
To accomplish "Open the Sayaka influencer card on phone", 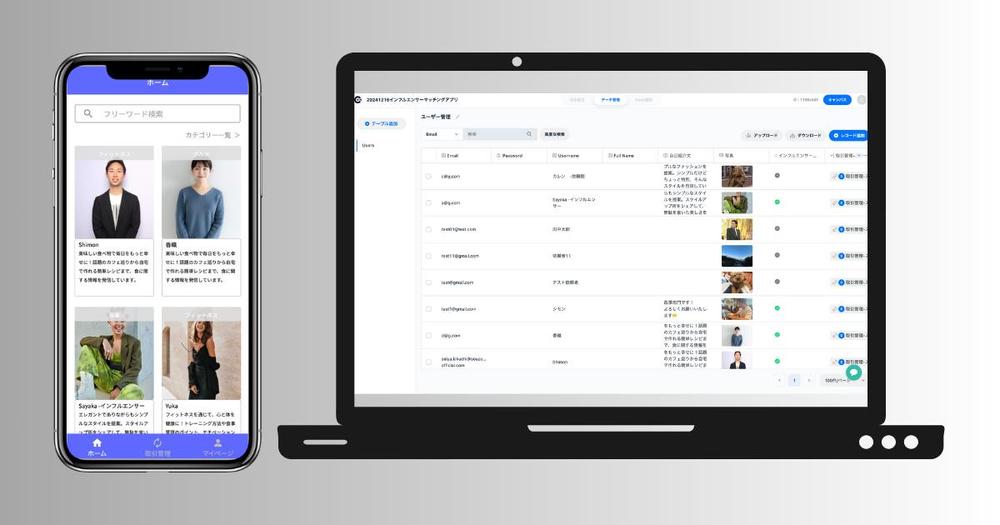I will coord(114,370).
